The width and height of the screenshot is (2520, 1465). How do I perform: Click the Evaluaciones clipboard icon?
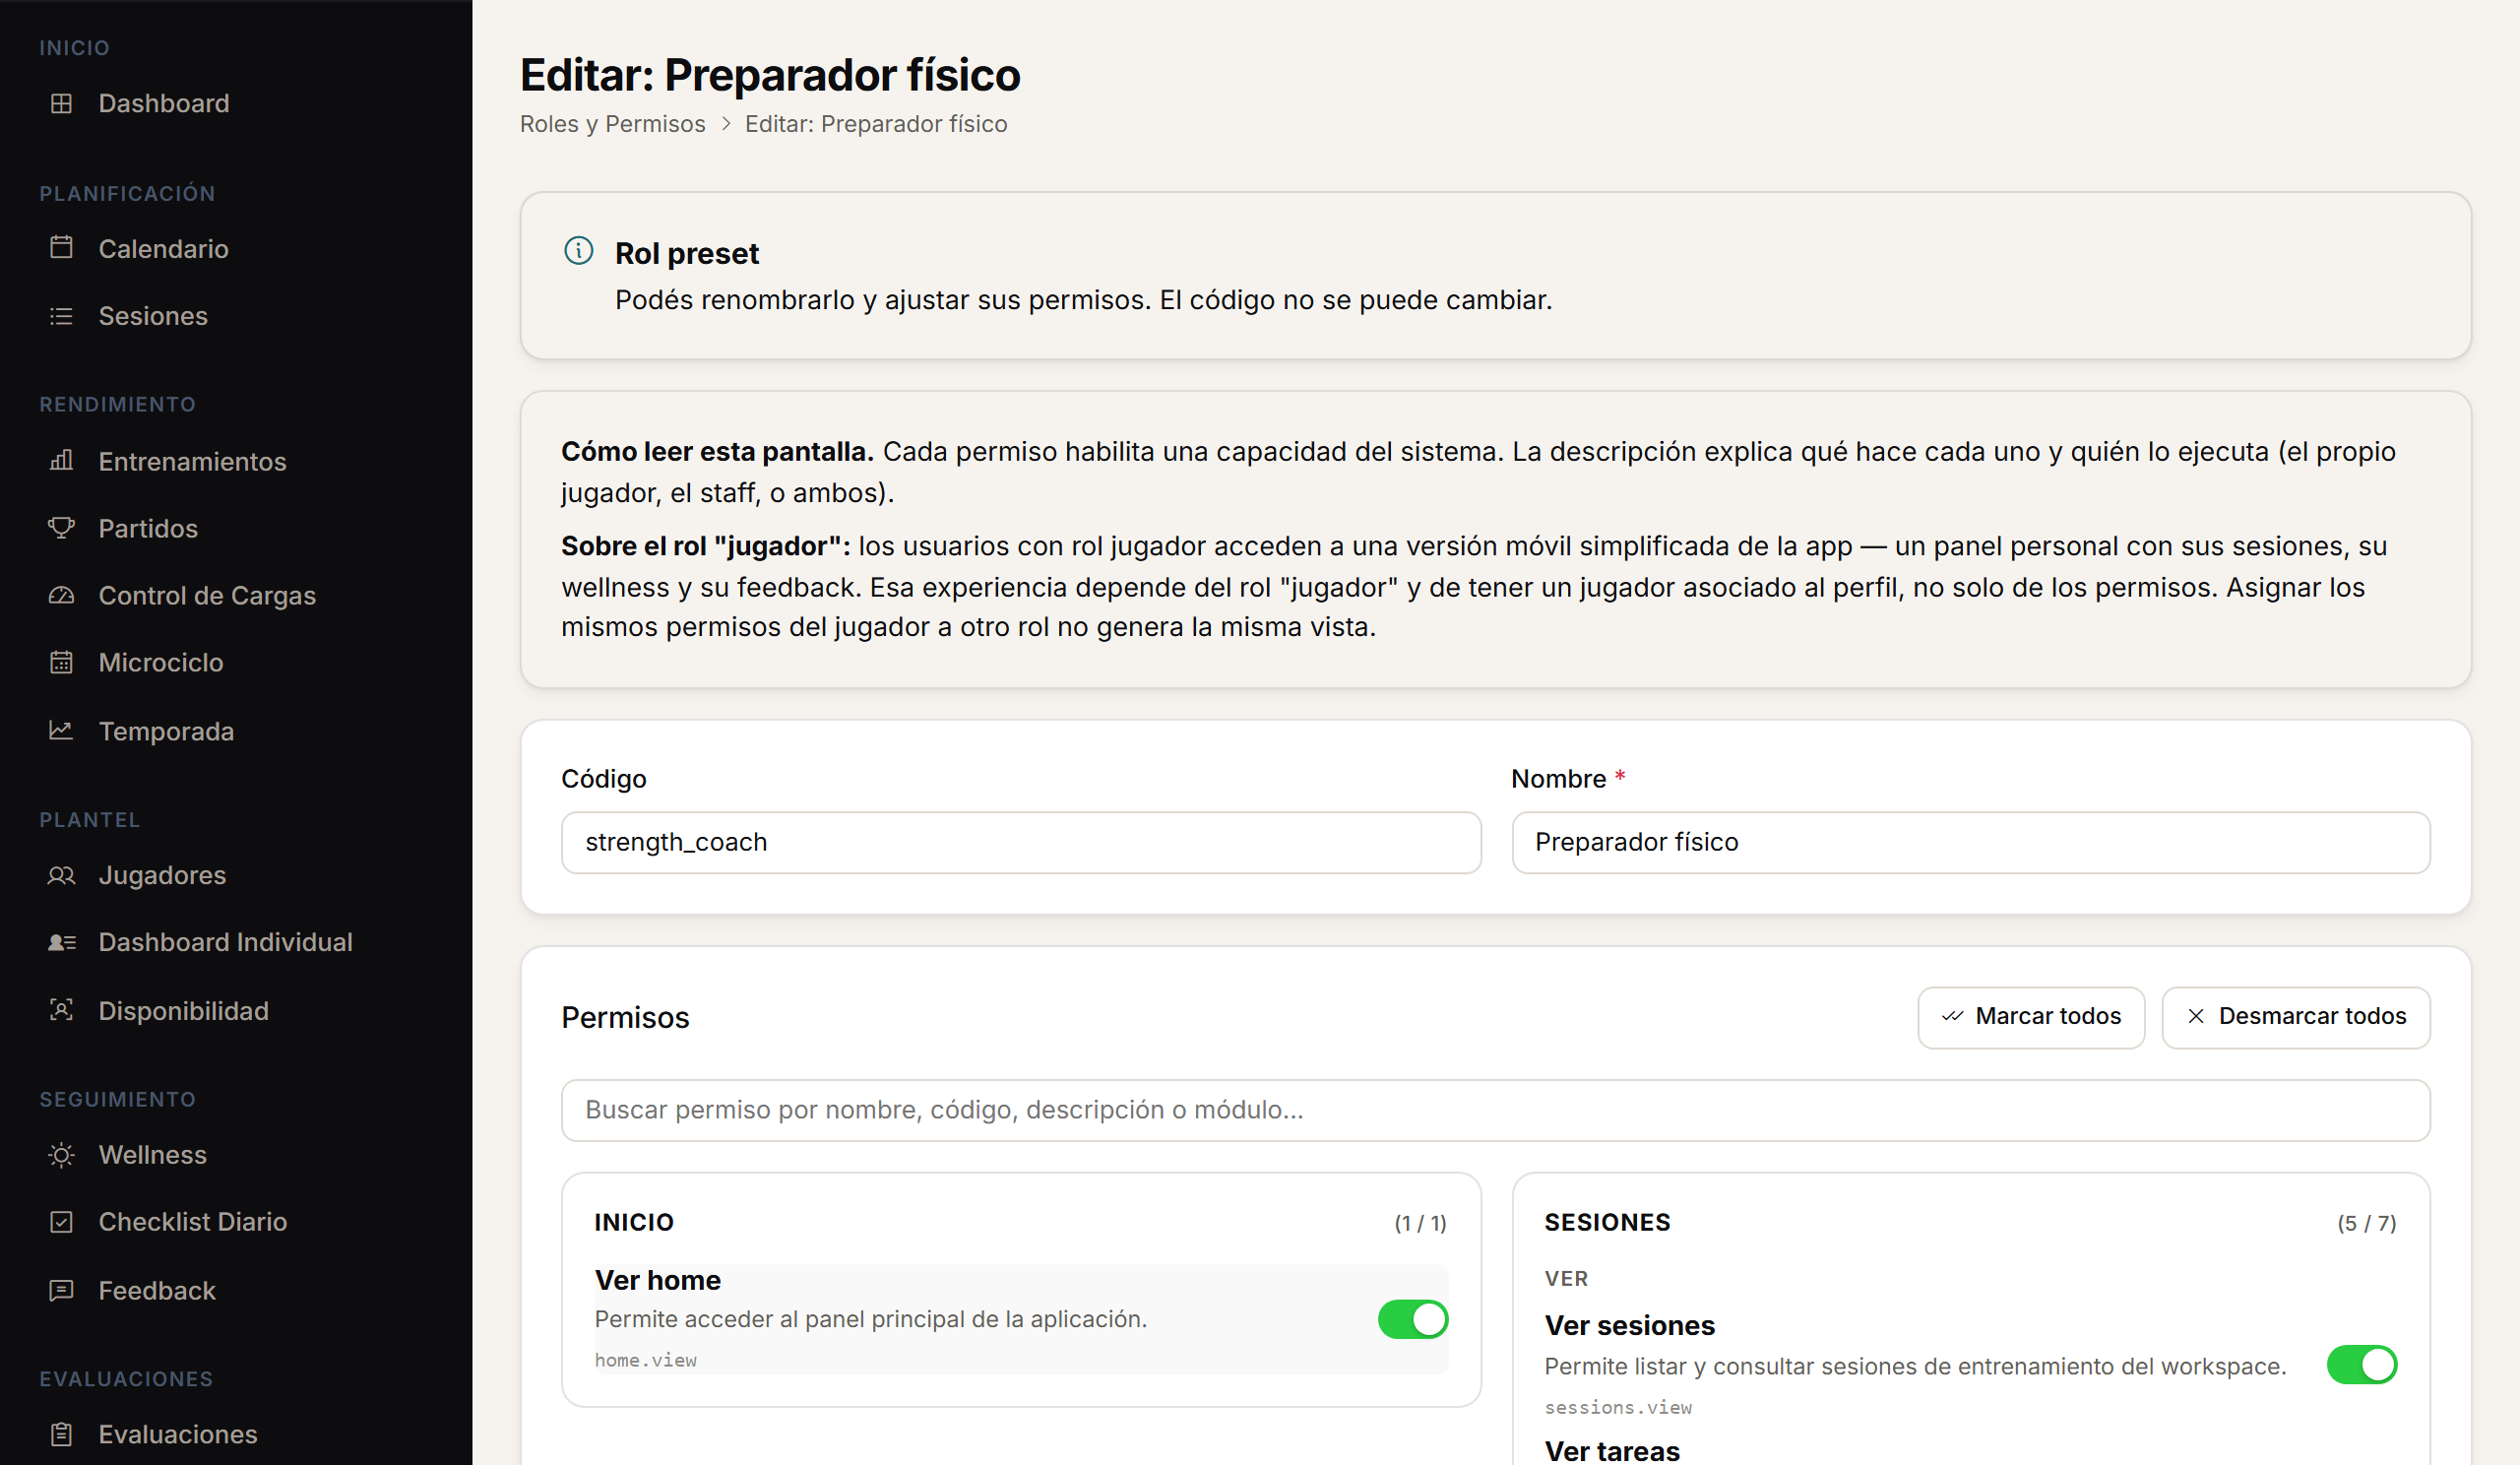[x=61, y=1434]
